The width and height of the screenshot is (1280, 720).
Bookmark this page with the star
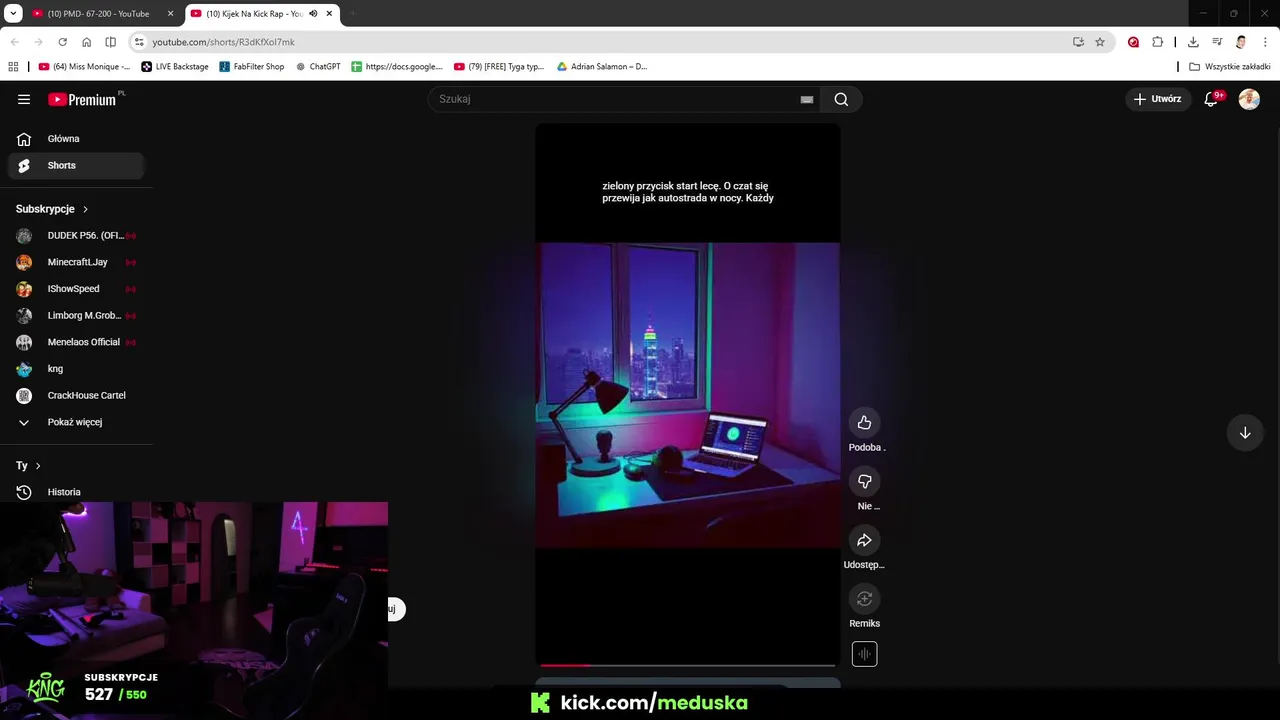click(1100, 42)
